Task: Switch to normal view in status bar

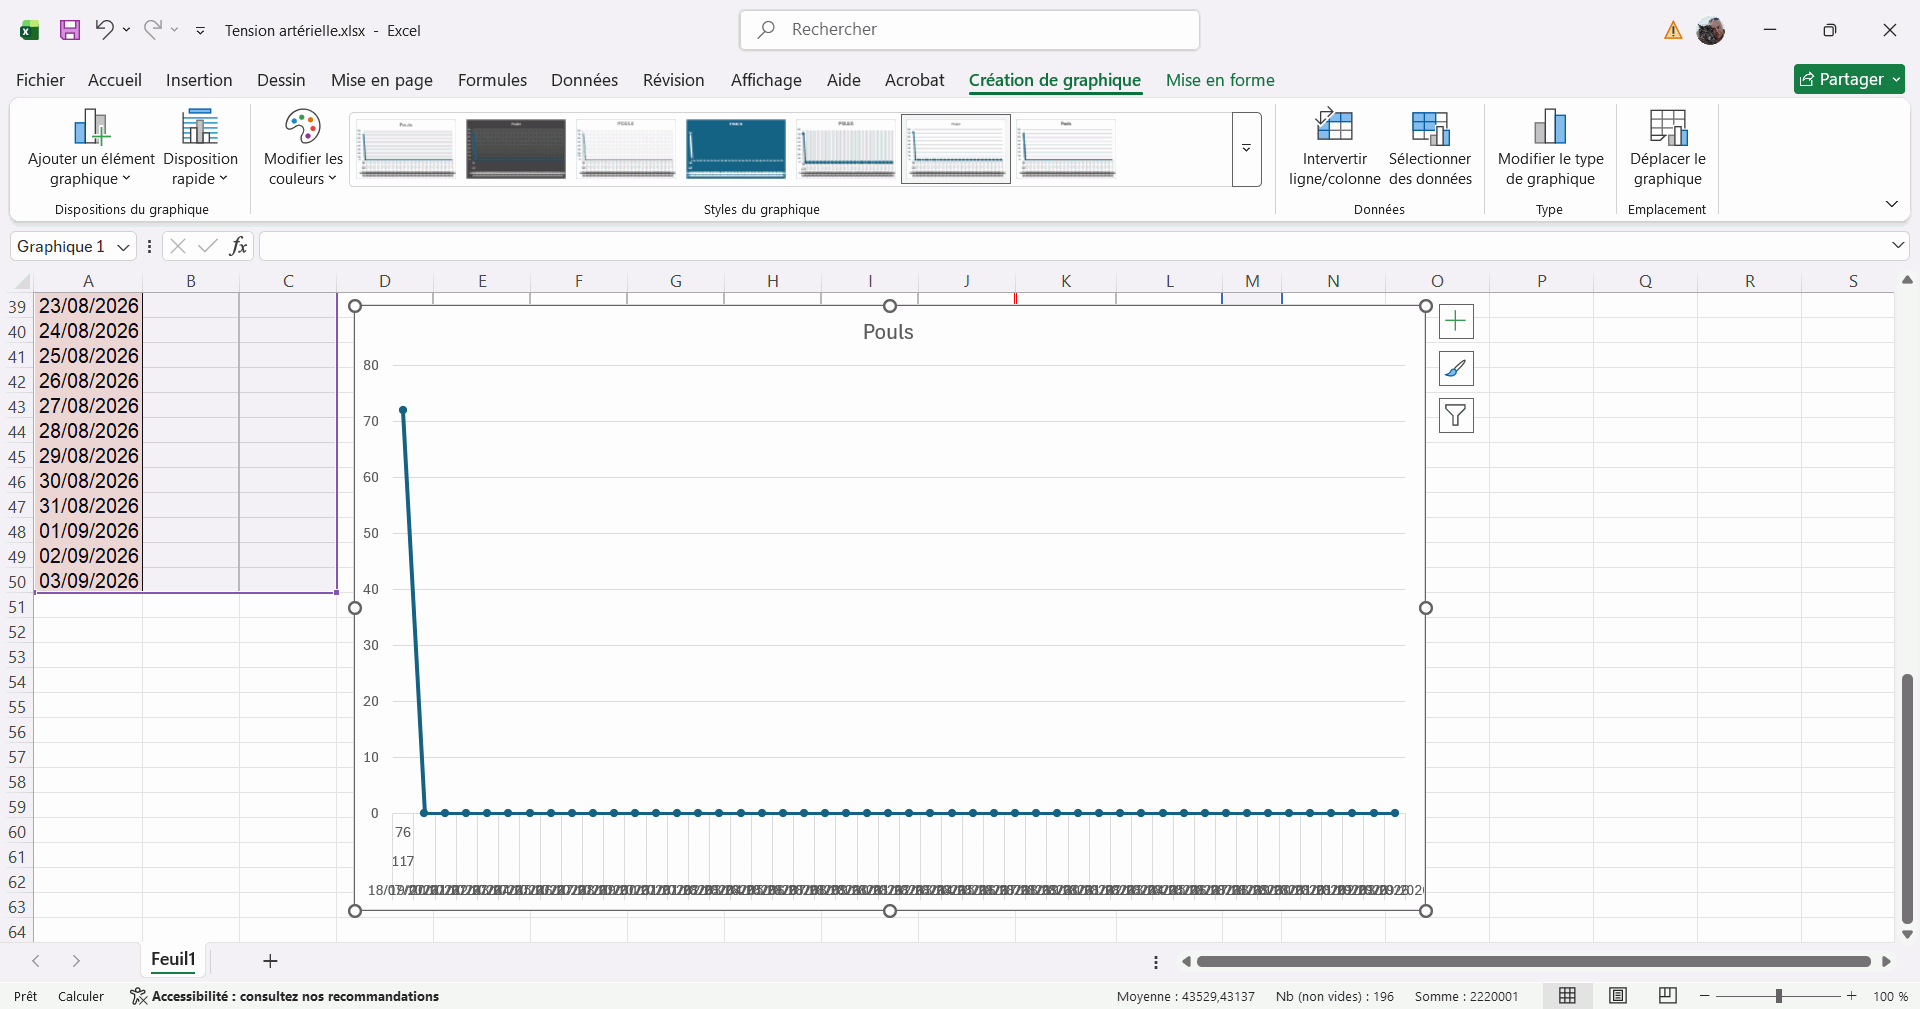Action: pos(1567,996)
